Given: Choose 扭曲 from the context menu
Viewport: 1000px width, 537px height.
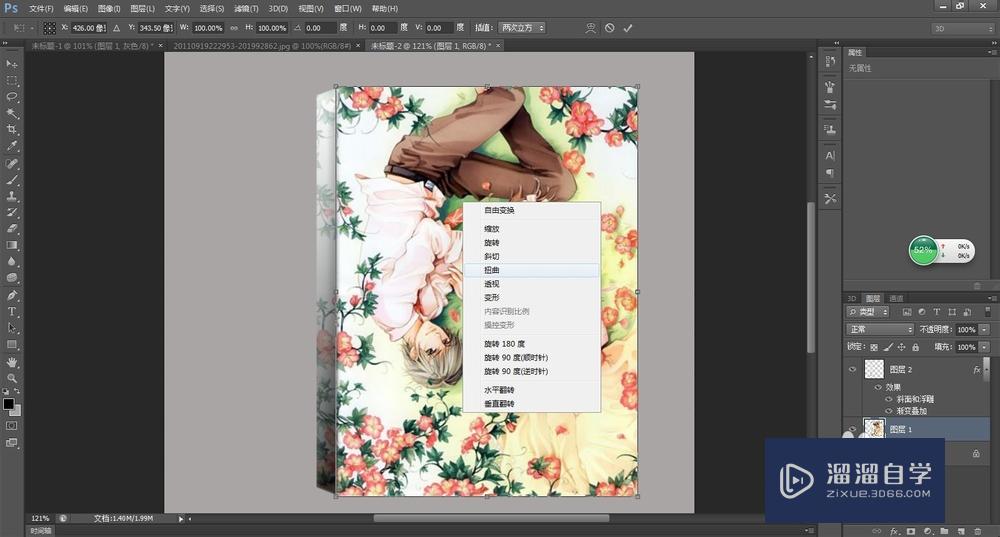Looking at the screenshot, I should [x=492, y=270].
